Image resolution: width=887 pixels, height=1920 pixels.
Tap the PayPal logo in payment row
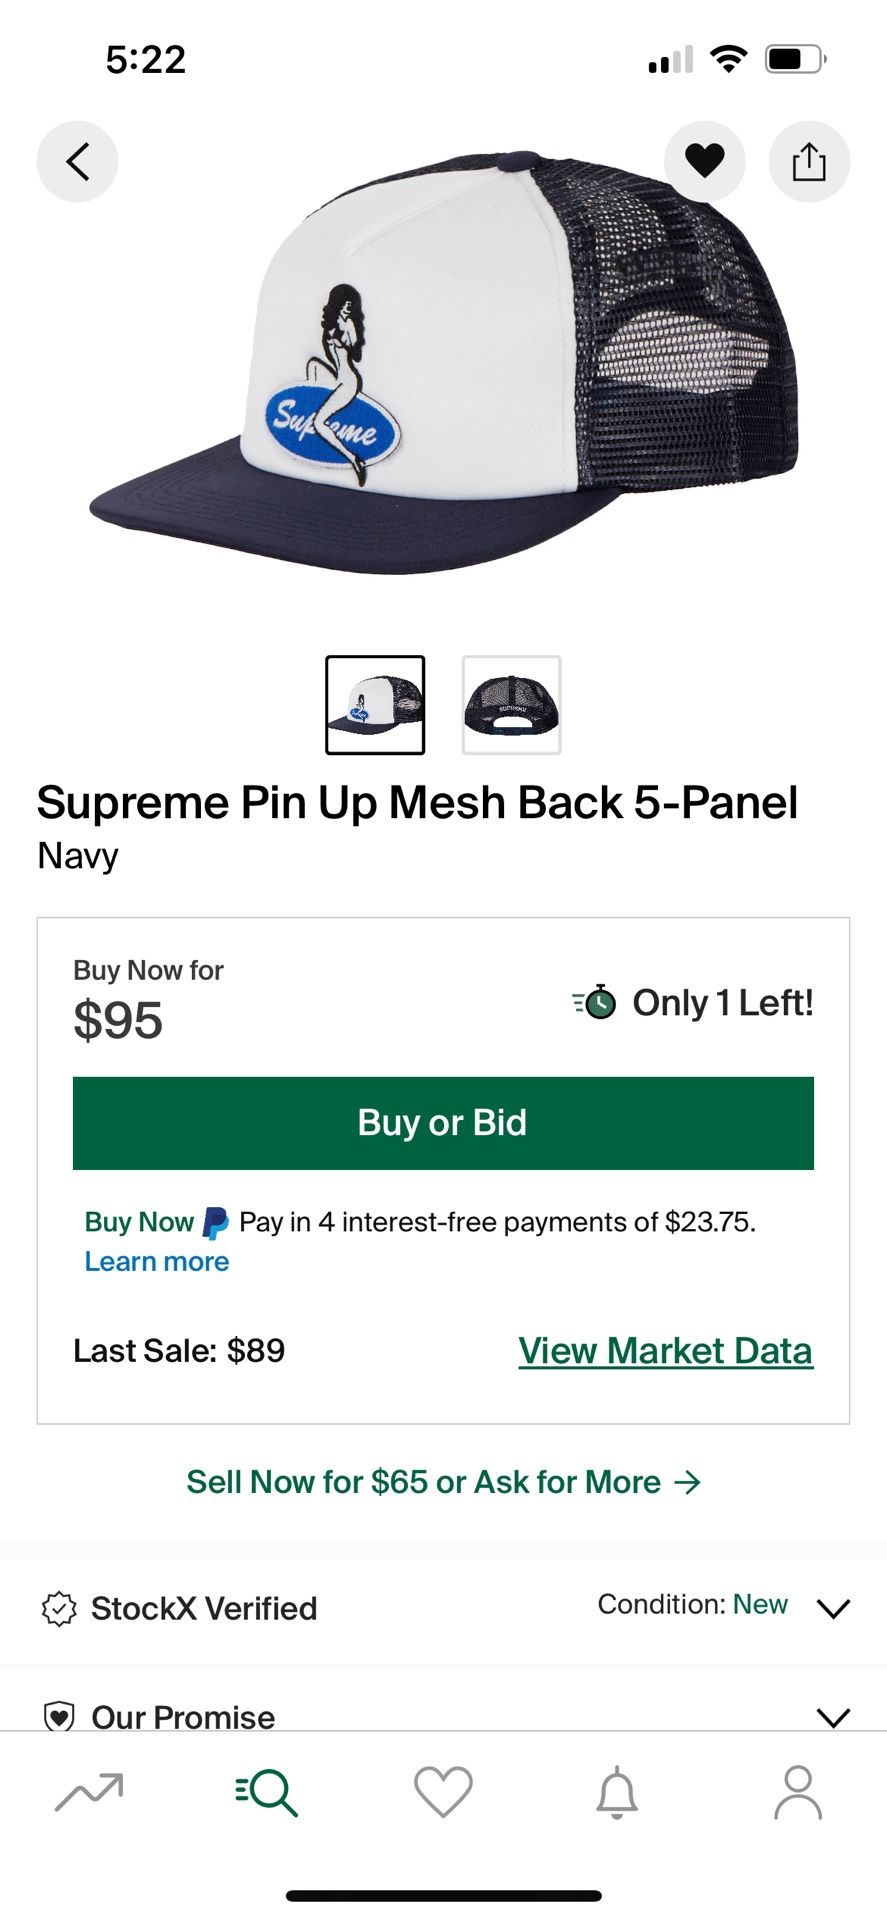[x=213, y=1221]
